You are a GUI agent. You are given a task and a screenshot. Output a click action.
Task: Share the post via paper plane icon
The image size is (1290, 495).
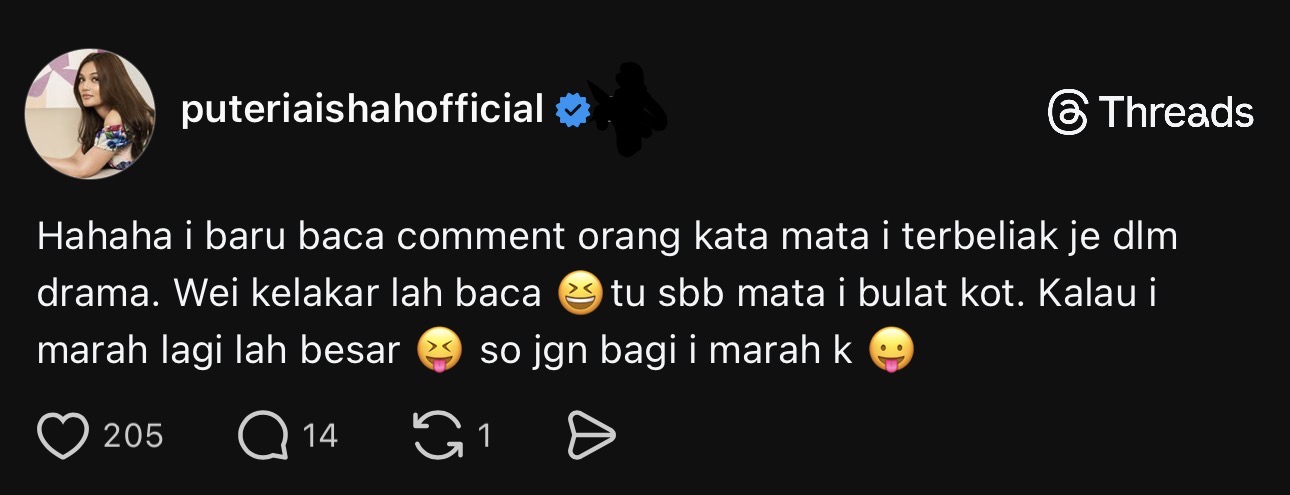coord(591,436)
